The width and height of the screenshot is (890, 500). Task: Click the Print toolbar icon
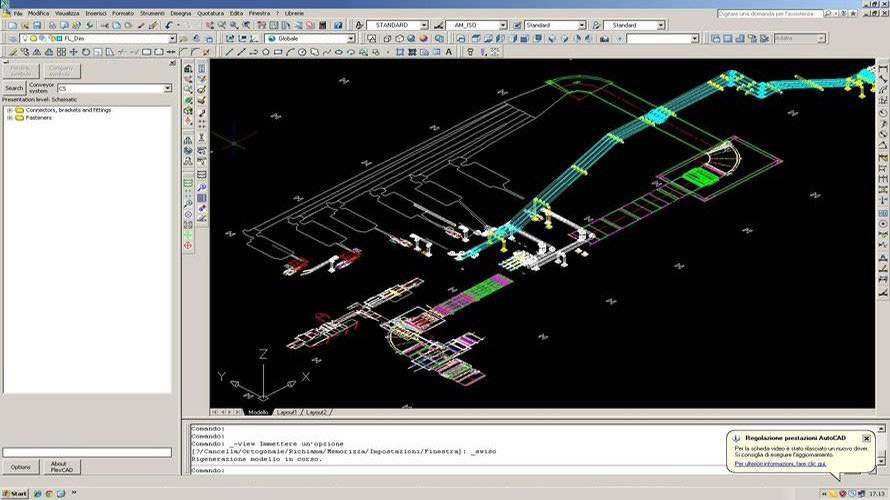tap(52, 25)
